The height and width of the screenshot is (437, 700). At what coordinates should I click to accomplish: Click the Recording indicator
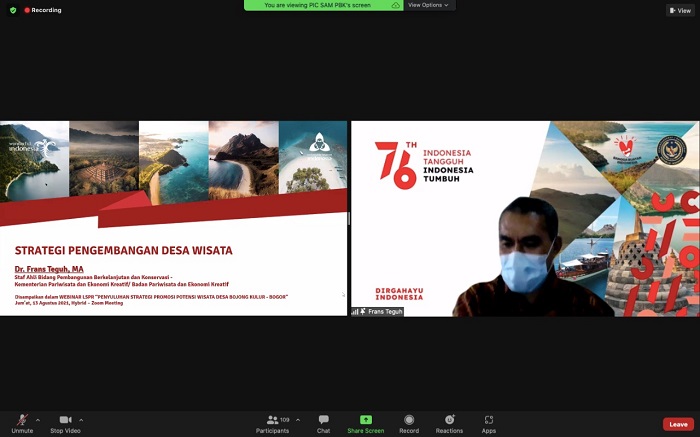point(42,10)
